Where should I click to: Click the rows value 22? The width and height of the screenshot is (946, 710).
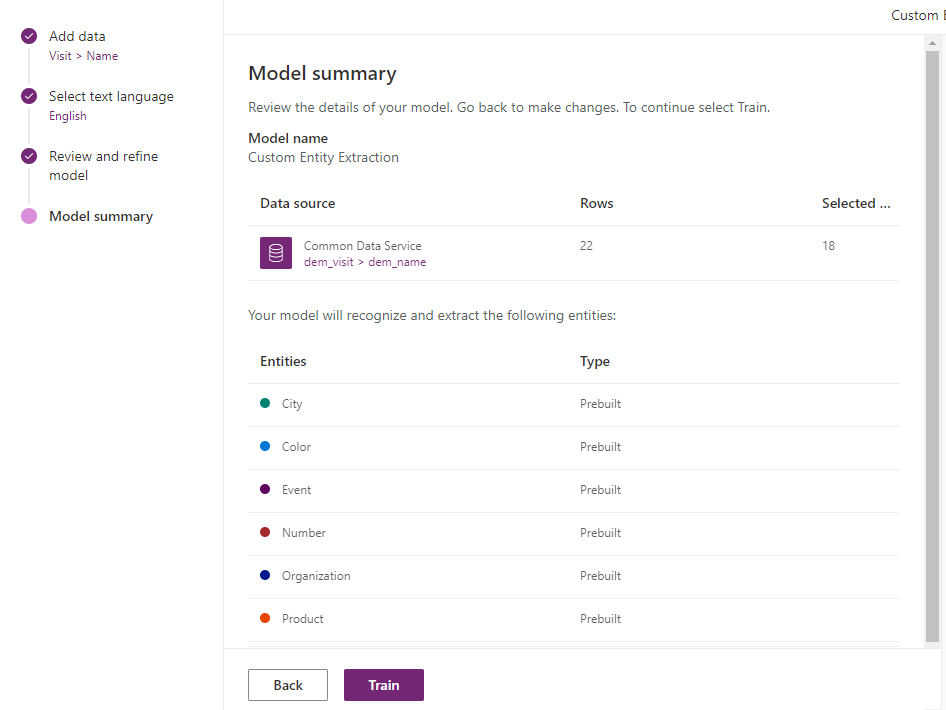[x=586, y=246]
